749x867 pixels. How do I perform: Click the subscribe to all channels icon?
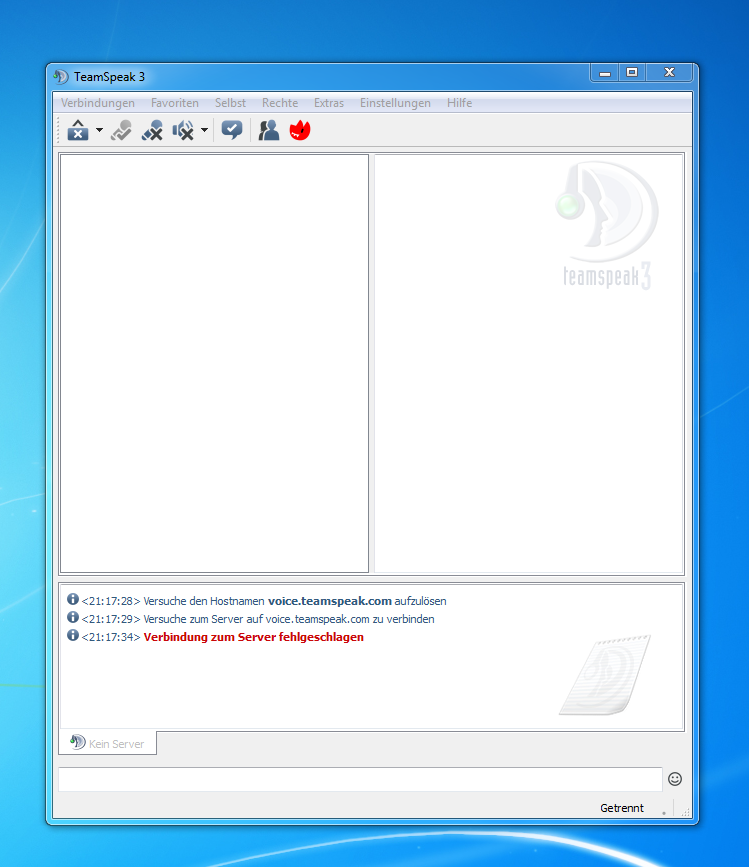pyautogui.click(x=232, y=130)
